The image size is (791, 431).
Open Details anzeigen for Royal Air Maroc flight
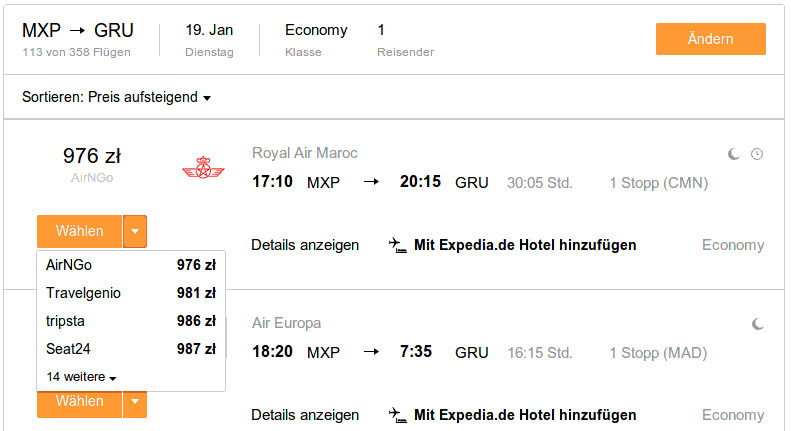click(x=305, y=245)
